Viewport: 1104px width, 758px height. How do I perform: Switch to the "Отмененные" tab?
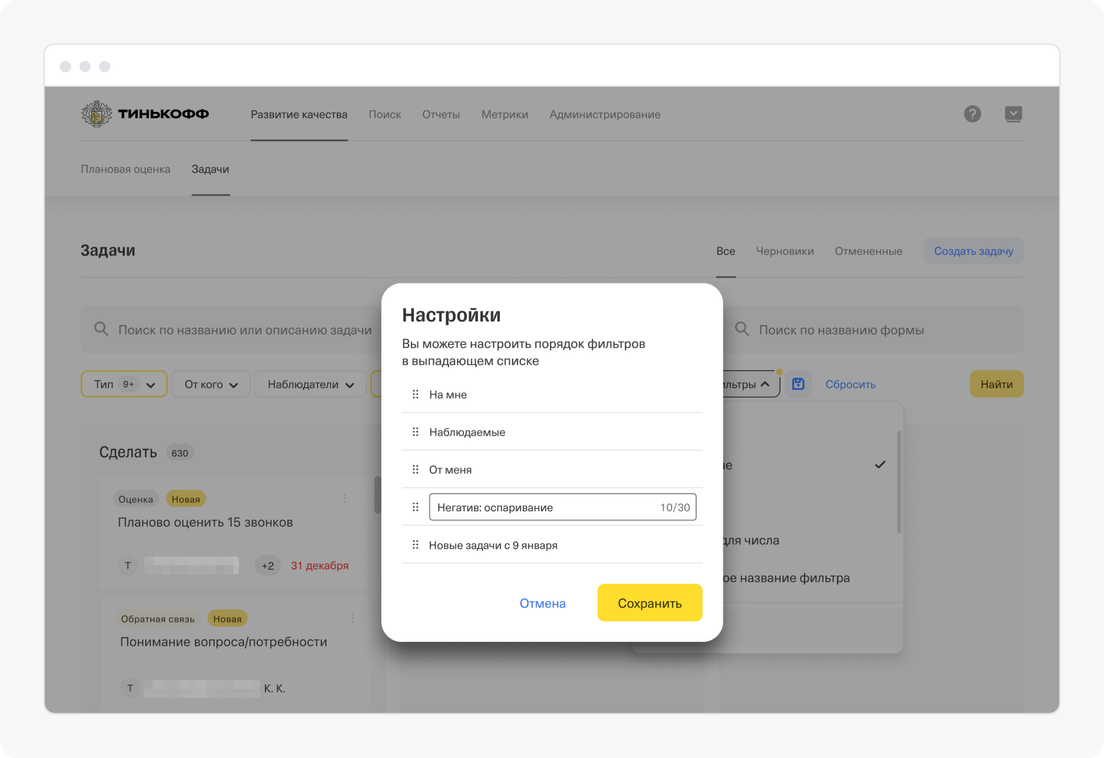868,251
